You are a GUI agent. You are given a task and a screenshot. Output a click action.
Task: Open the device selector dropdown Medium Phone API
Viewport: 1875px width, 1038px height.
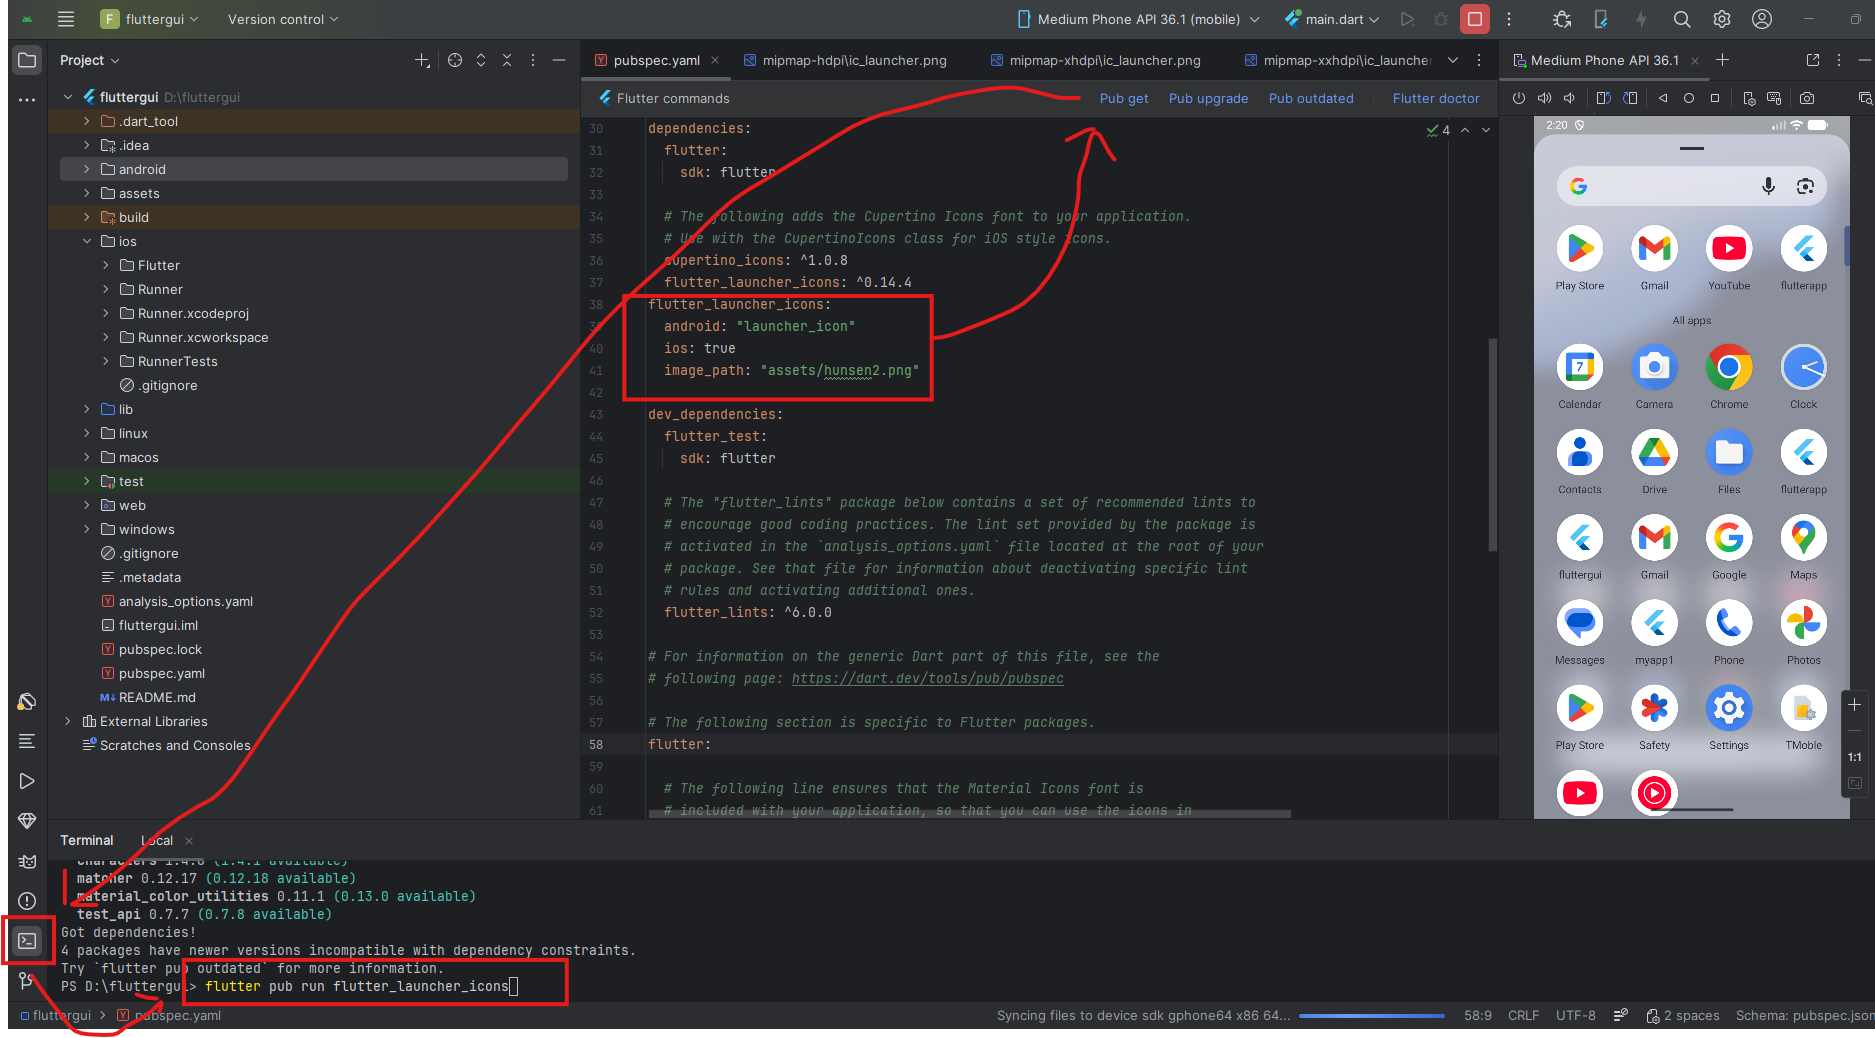coord(1138,19)
